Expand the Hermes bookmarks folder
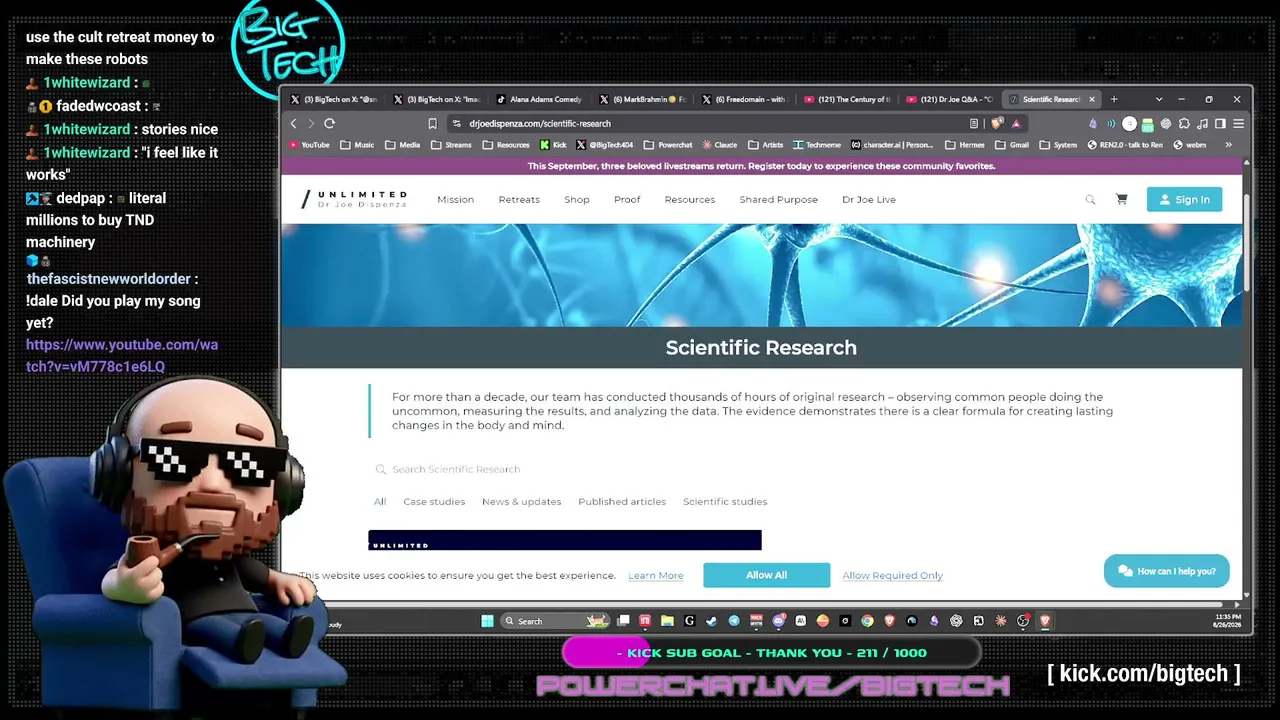Viewport: 1280px width, 720px height. click(x=965, y=145)
